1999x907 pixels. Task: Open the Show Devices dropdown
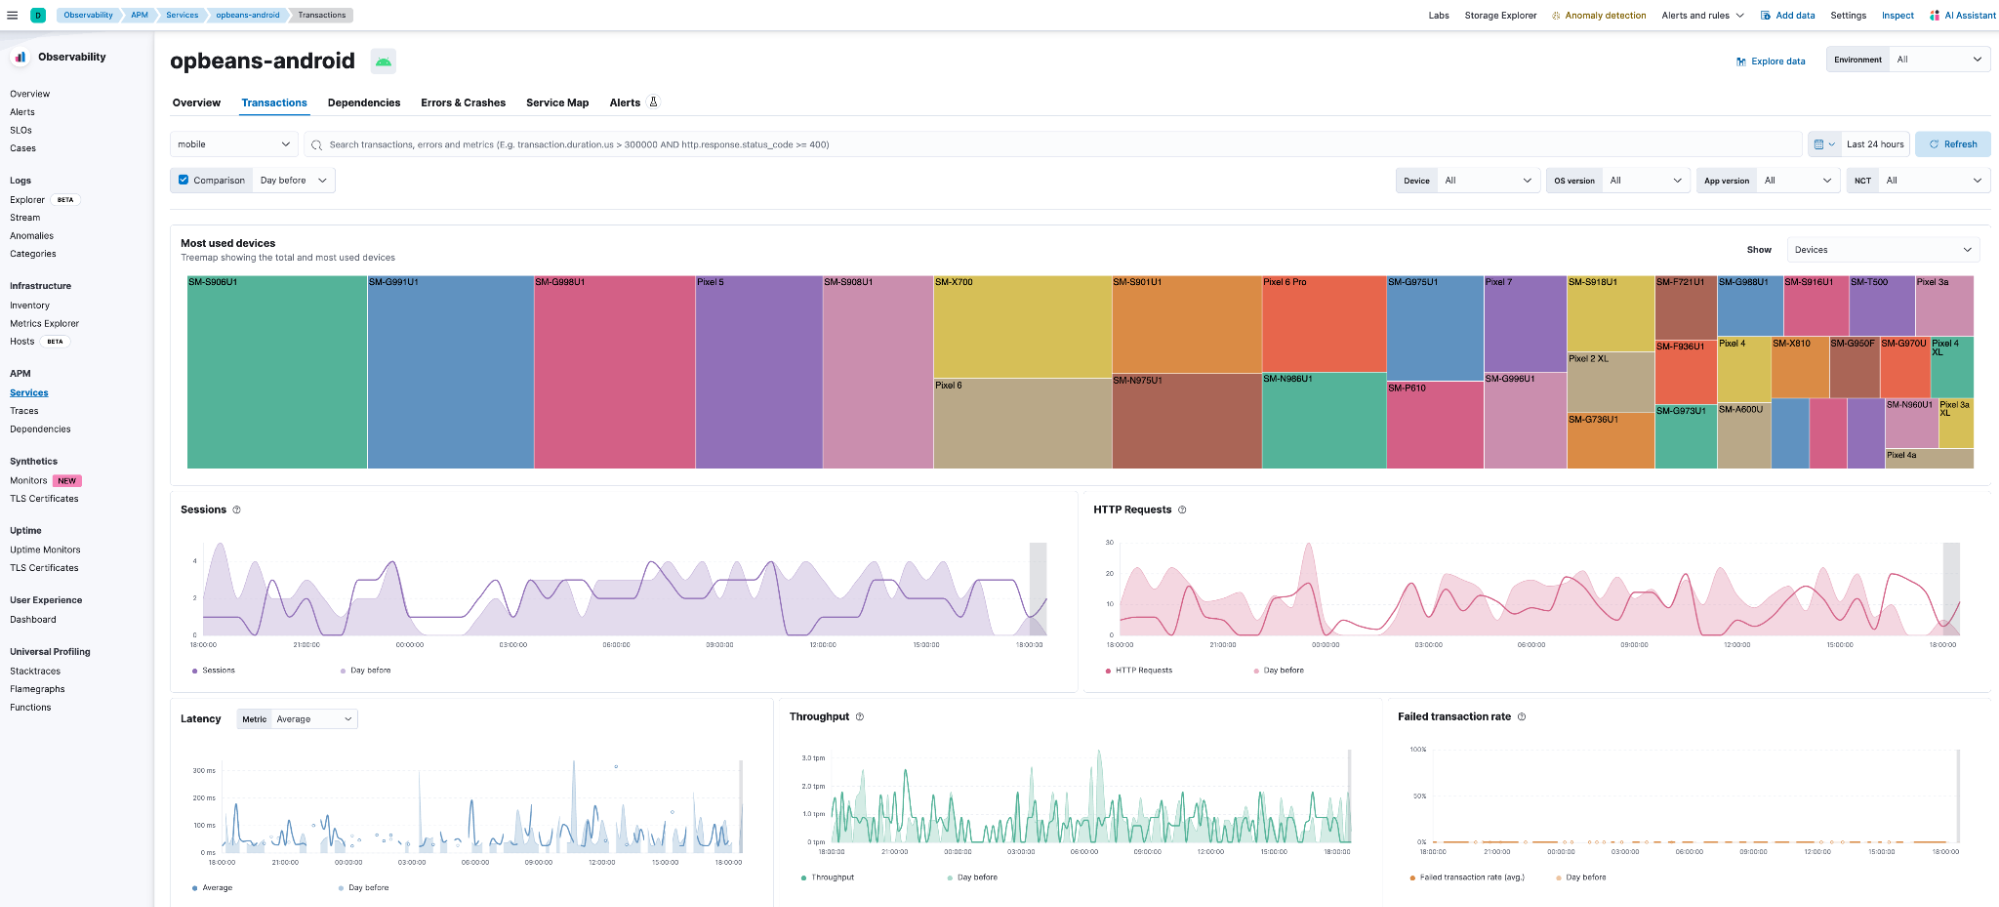1882,250
